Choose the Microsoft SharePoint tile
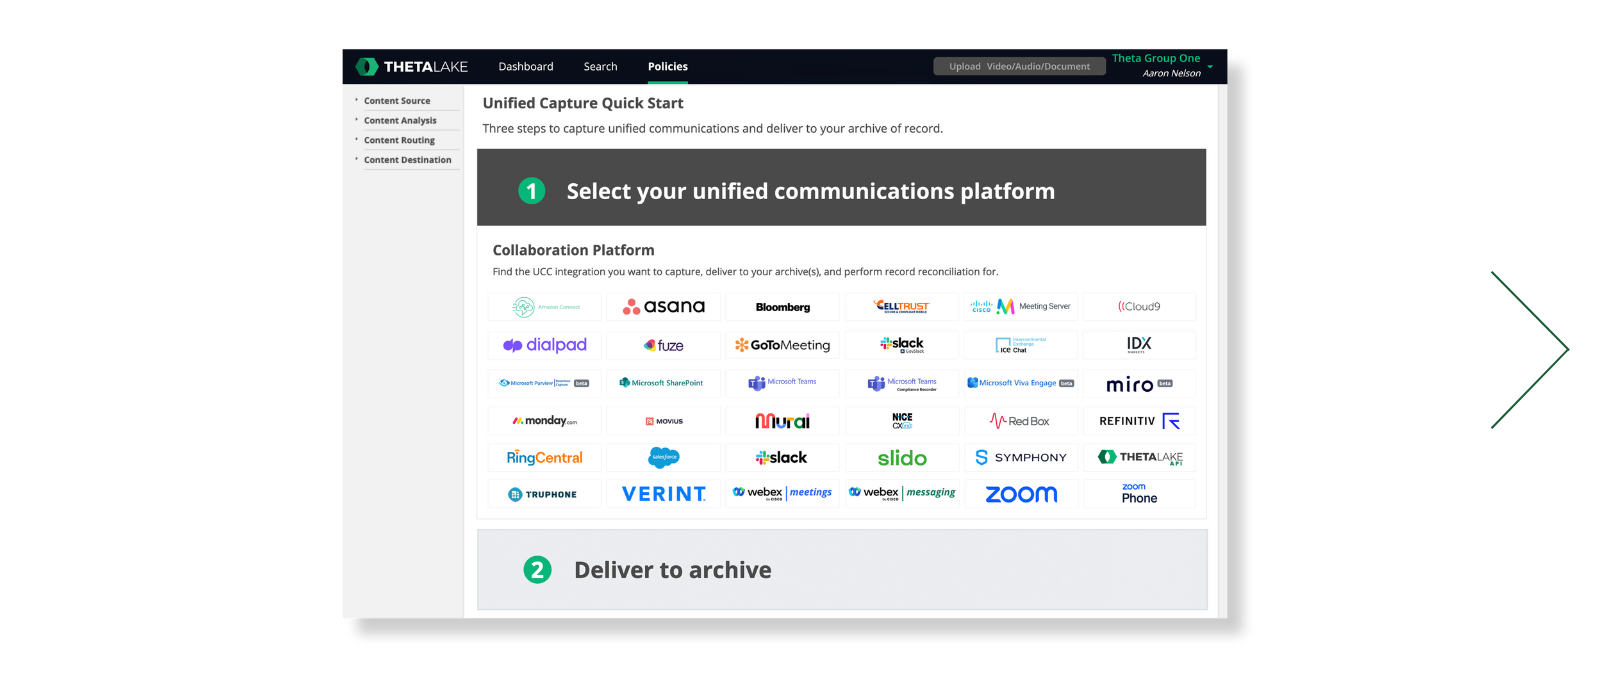Image resolution: width=1600 pixels, height=700 pixels. pos(664,383)
